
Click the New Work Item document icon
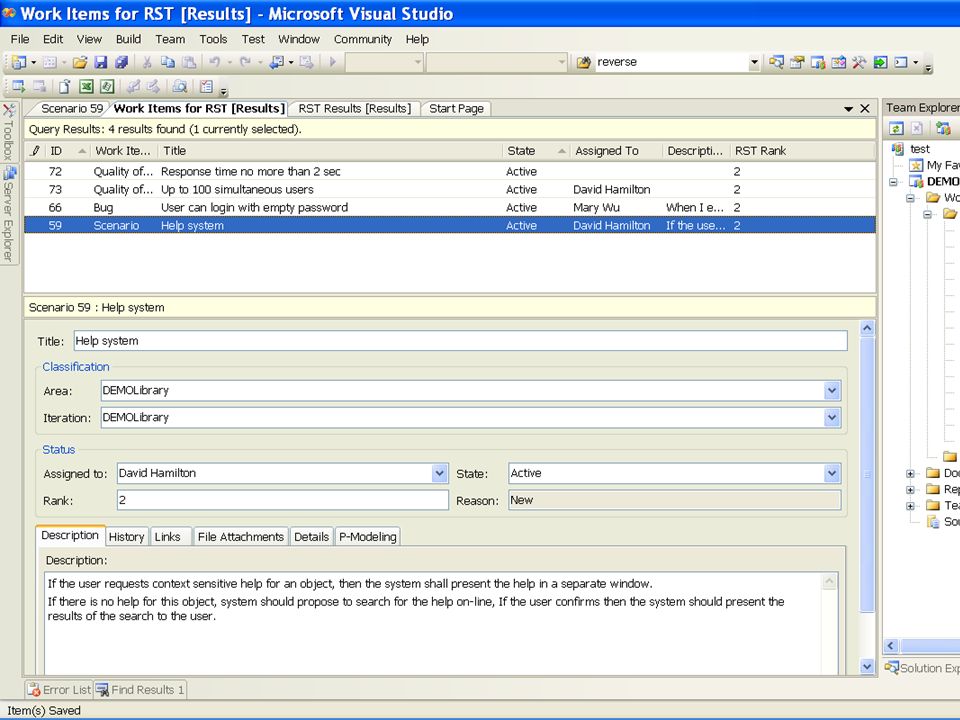[x=64, y=86]
